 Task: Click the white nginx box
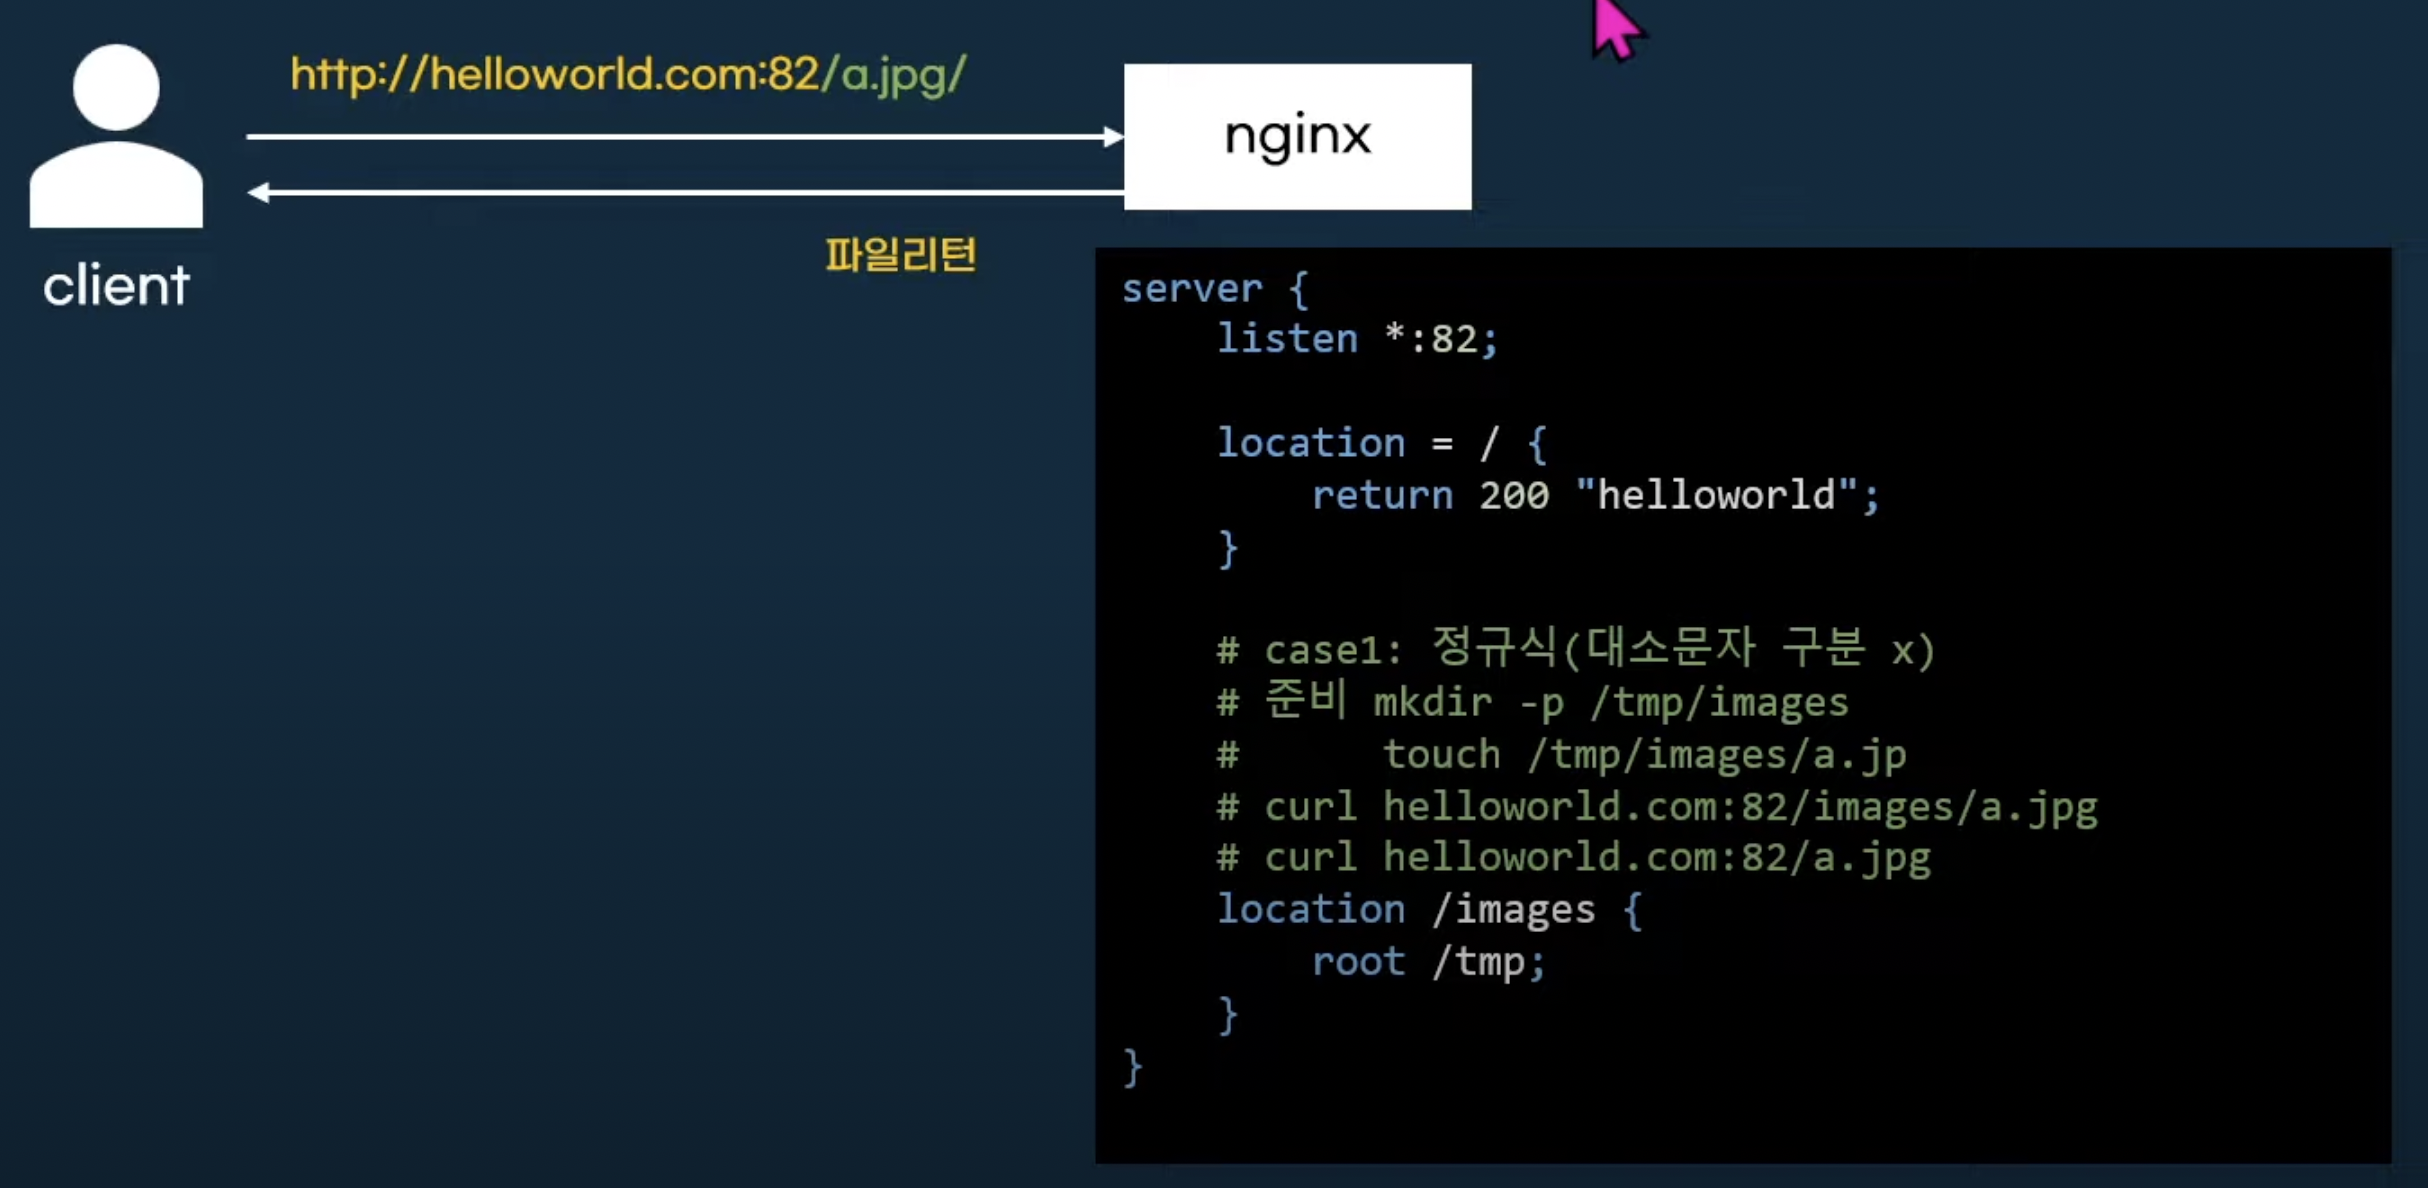(1297, 137)
